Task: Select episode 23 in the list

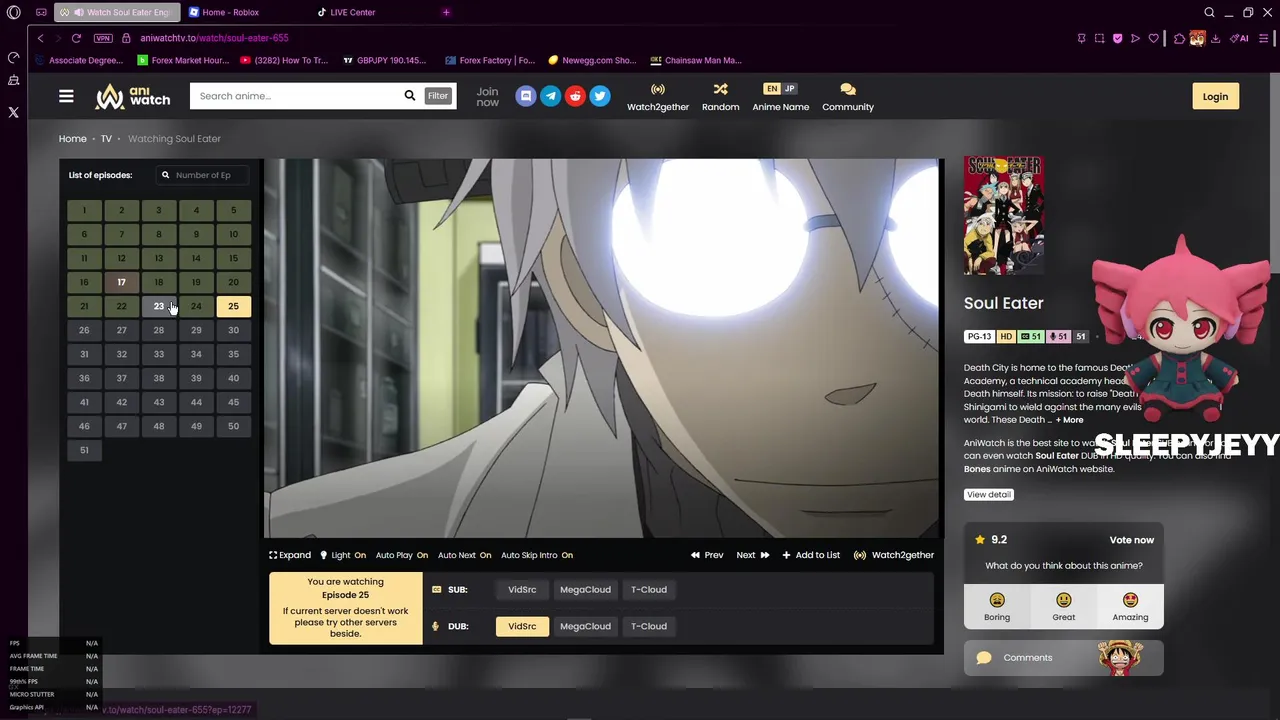Action: [158, 306]
